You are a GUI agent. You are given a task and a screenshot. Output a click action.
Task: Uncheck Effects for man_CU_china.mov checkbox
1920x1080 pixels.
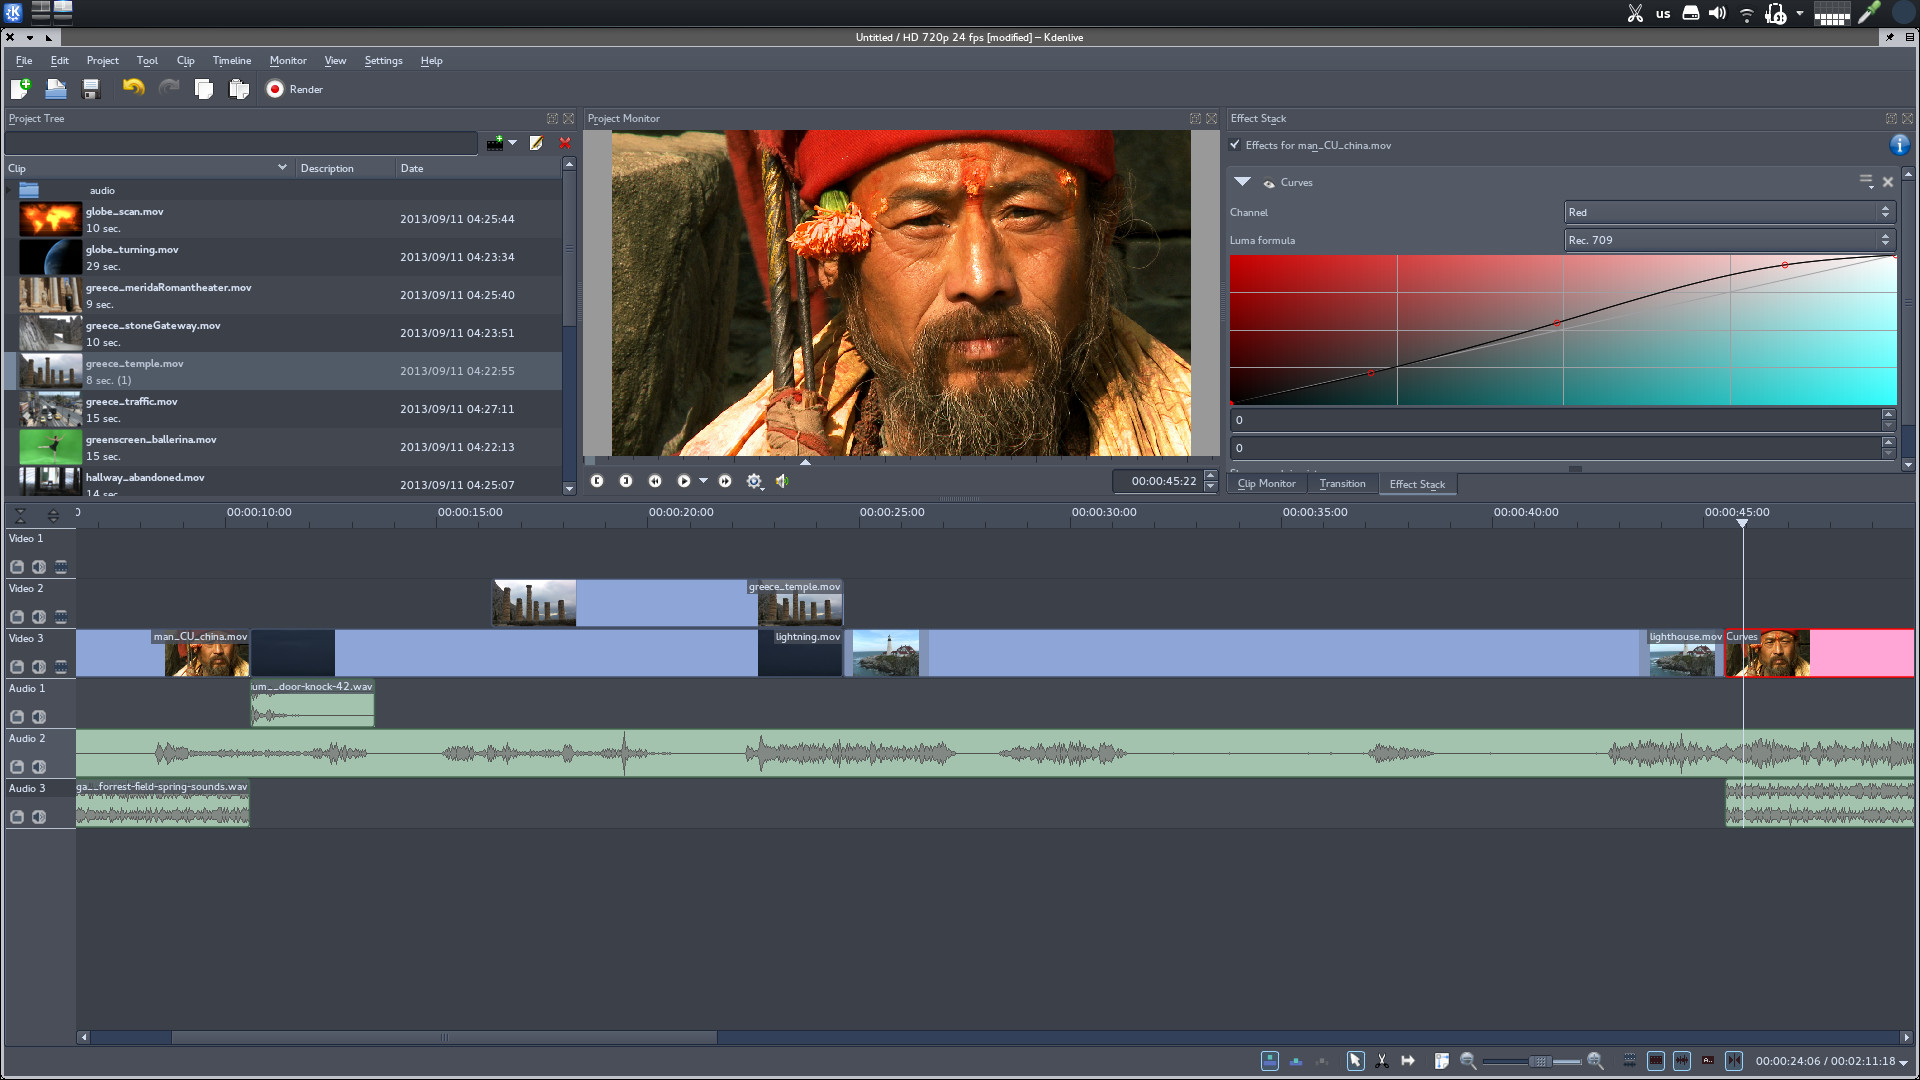pyautogui.click(x=1235, y=145)
